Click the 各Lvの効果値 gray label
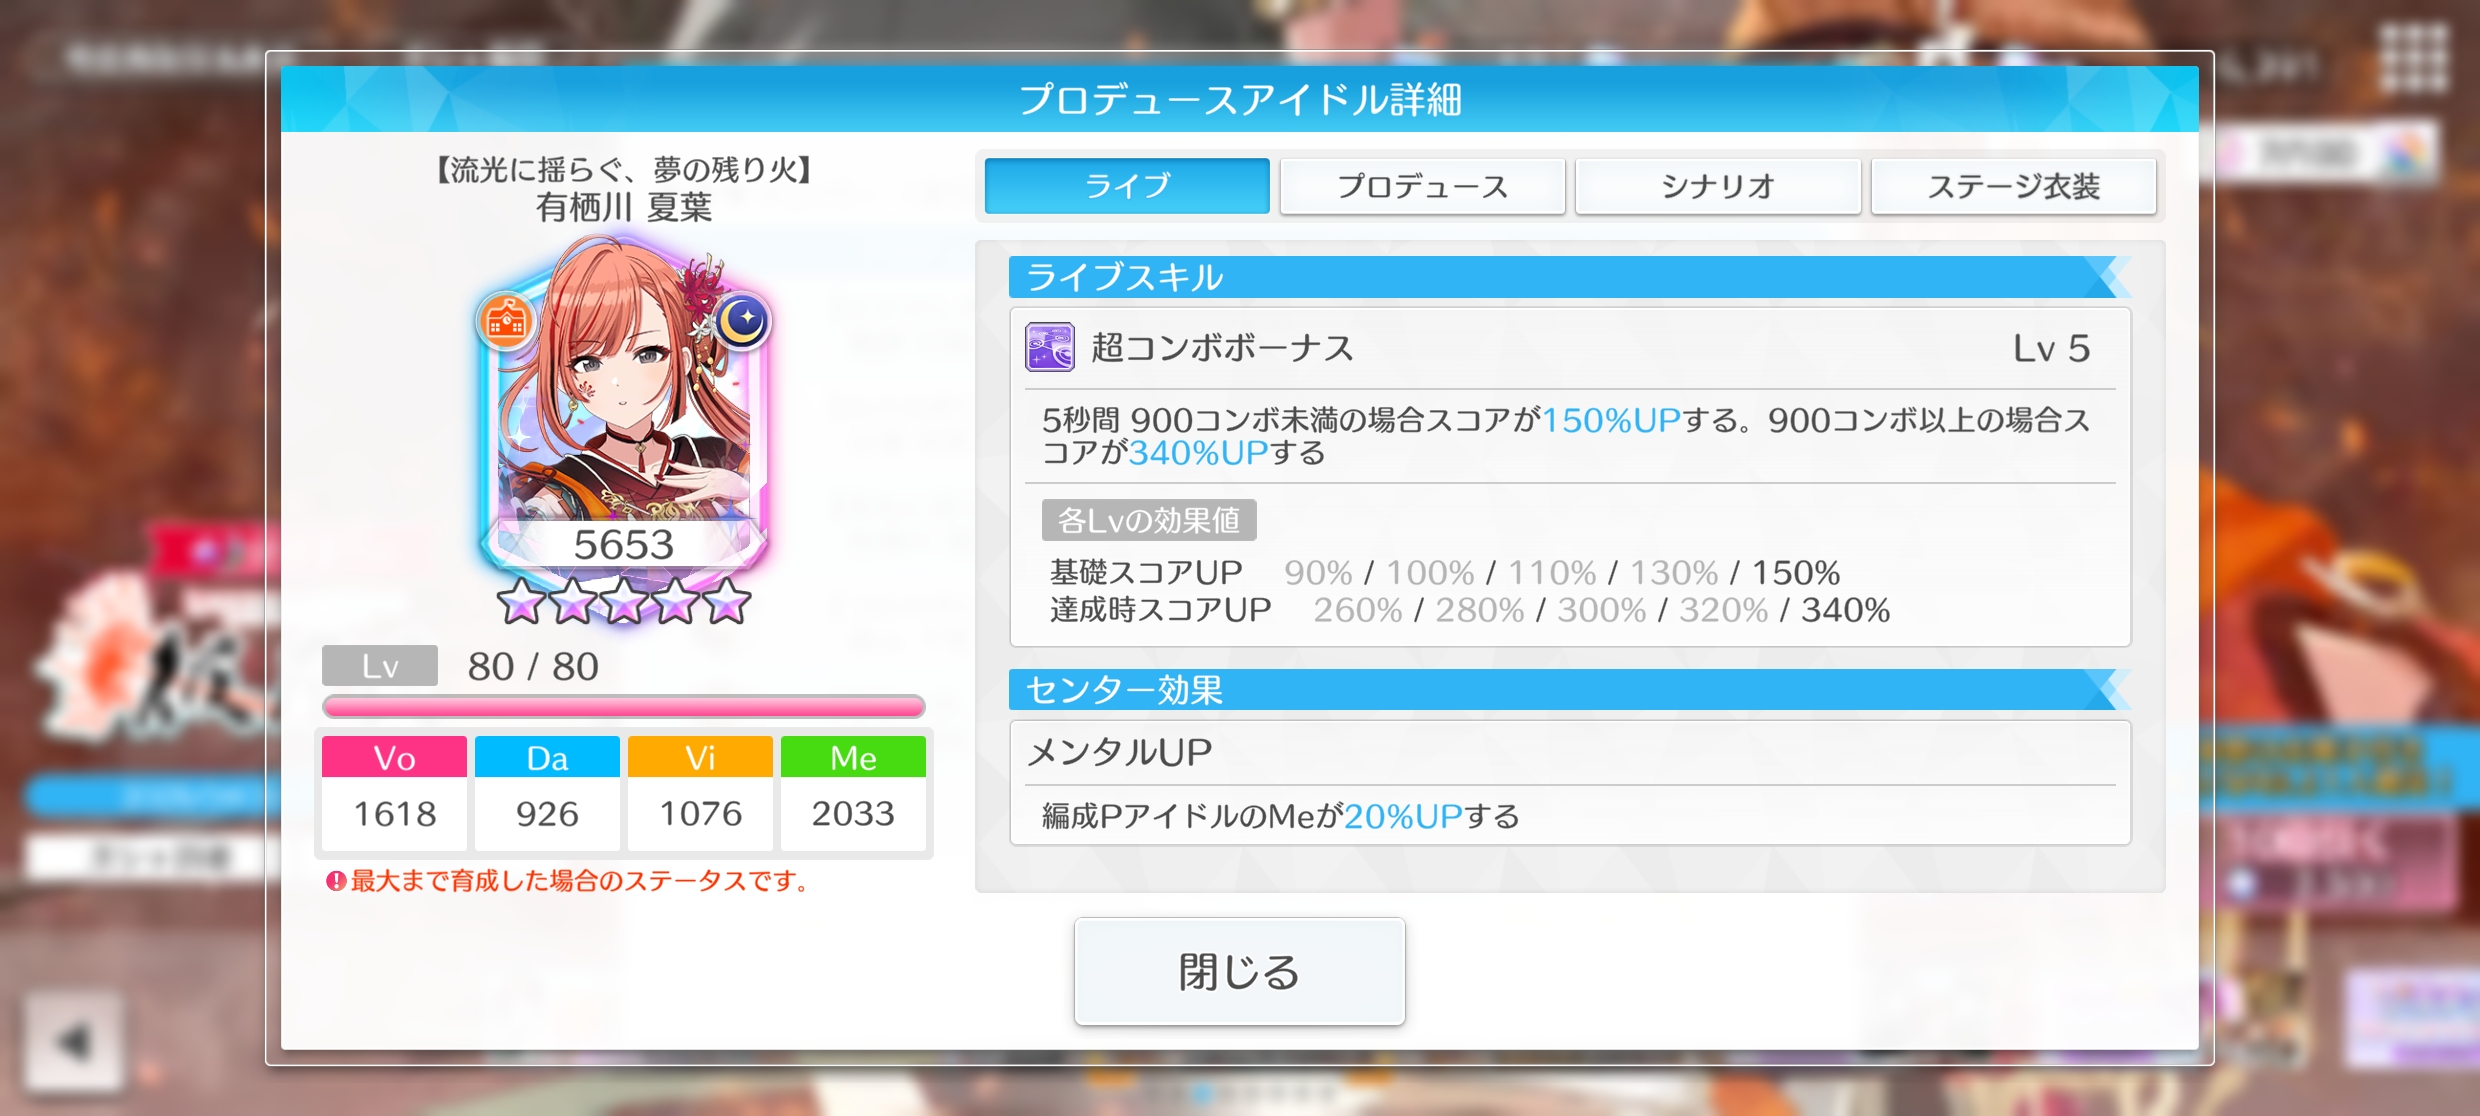This screenshot has height=1116, width=2480. tap(1149, 520)
